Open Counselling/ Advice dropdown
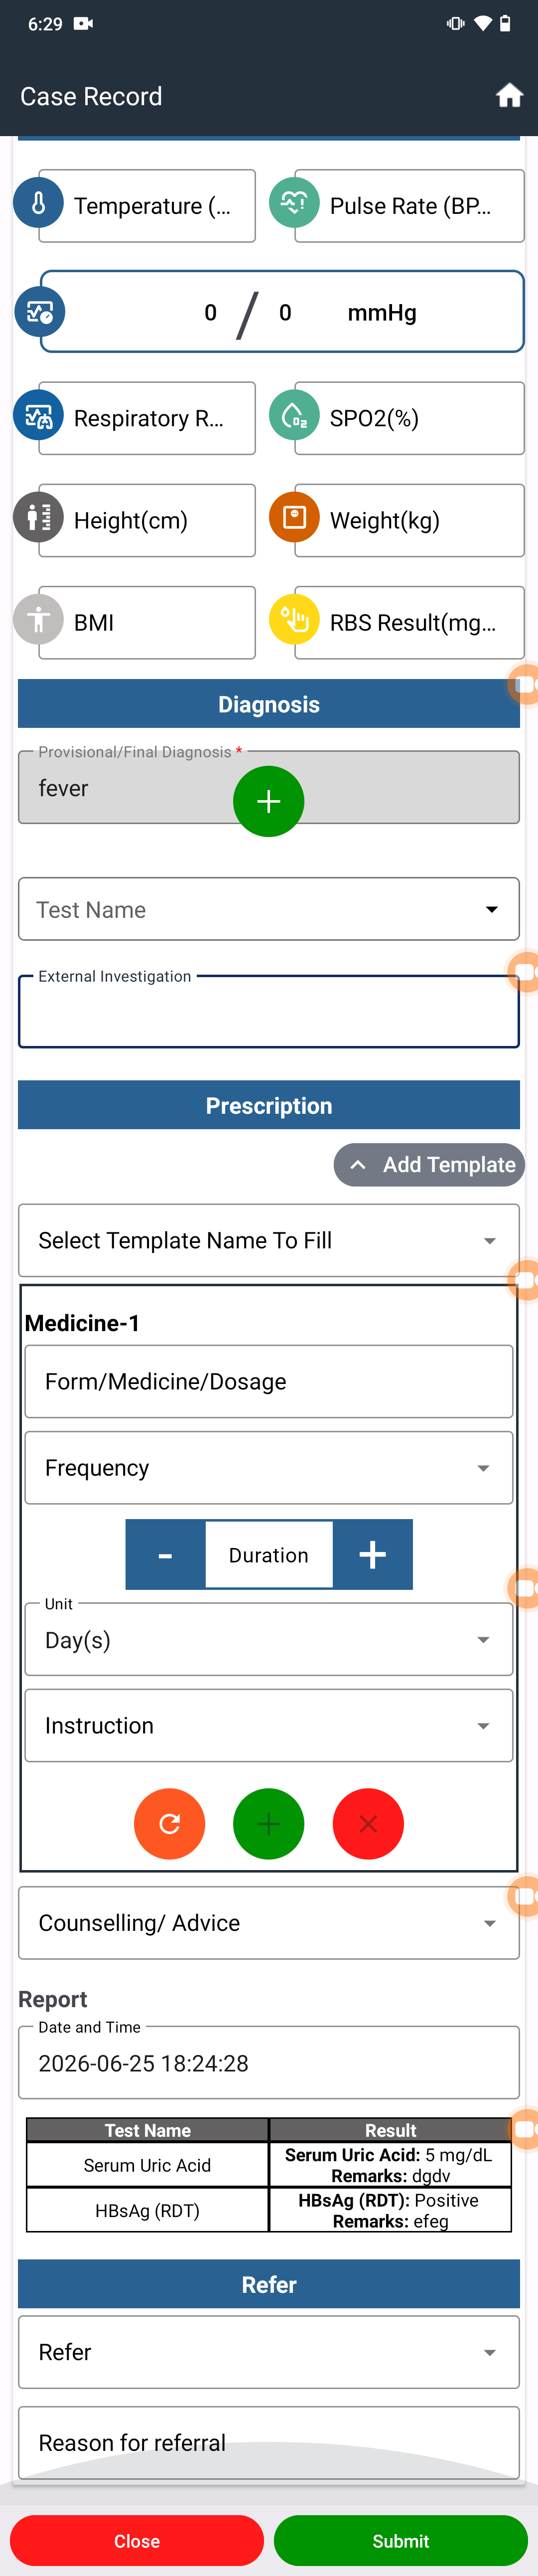The height and width of the screenshot is (2576, 538). (x=269, y=1923)
